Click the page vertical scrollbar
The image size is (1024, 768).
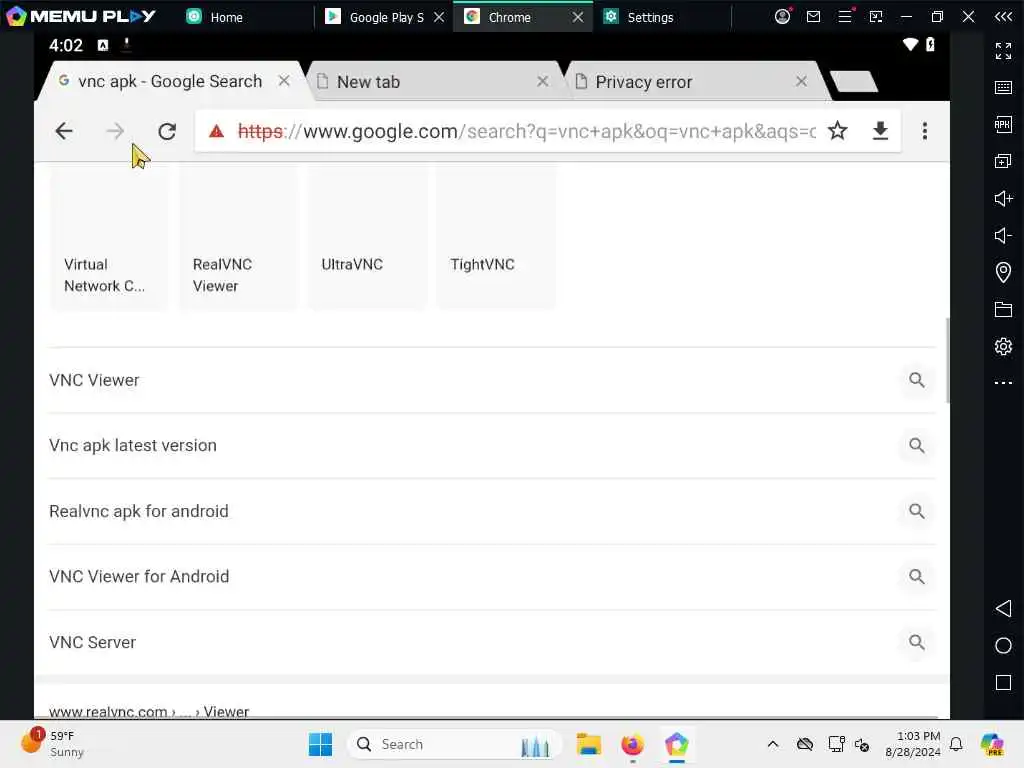[x=947, y=360]
